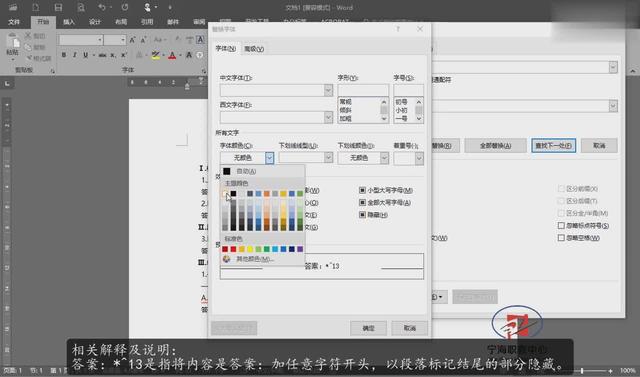
Task: Open the File (文件) menu
Action: (x=14, y=22)
